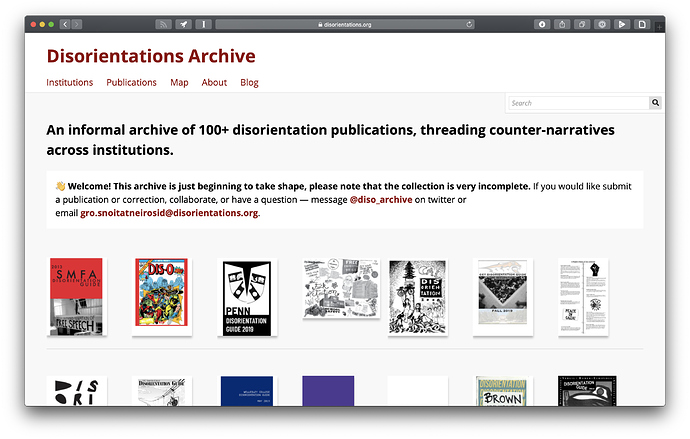The width and height of the screenshot is (690, 439).
Task: Open the dark blue cover thumbnail
Action: pyautogui.click(x=247, y=391)
